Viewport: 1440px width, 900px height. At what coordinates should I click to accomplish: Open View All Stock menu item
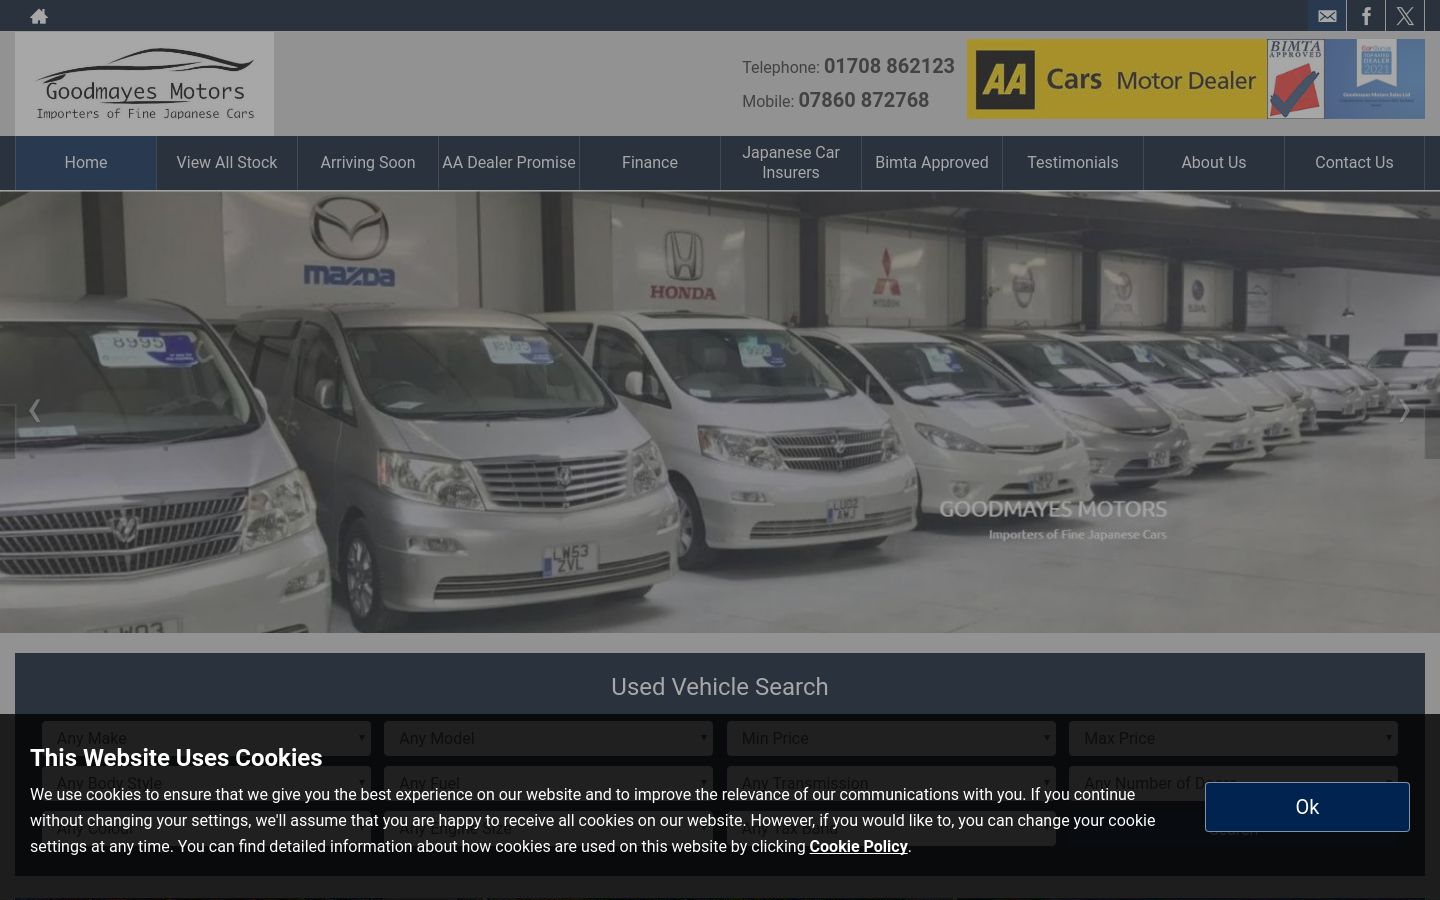(227, 163)
